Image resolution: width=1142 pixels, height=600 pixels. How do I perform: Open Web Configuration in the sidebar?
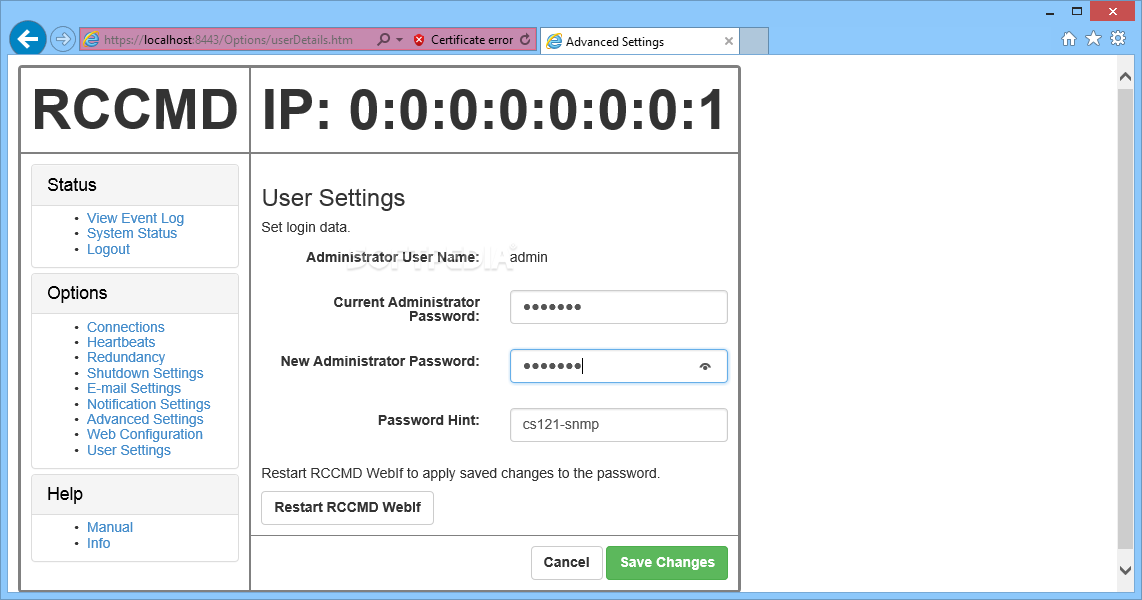click(145, 434)
